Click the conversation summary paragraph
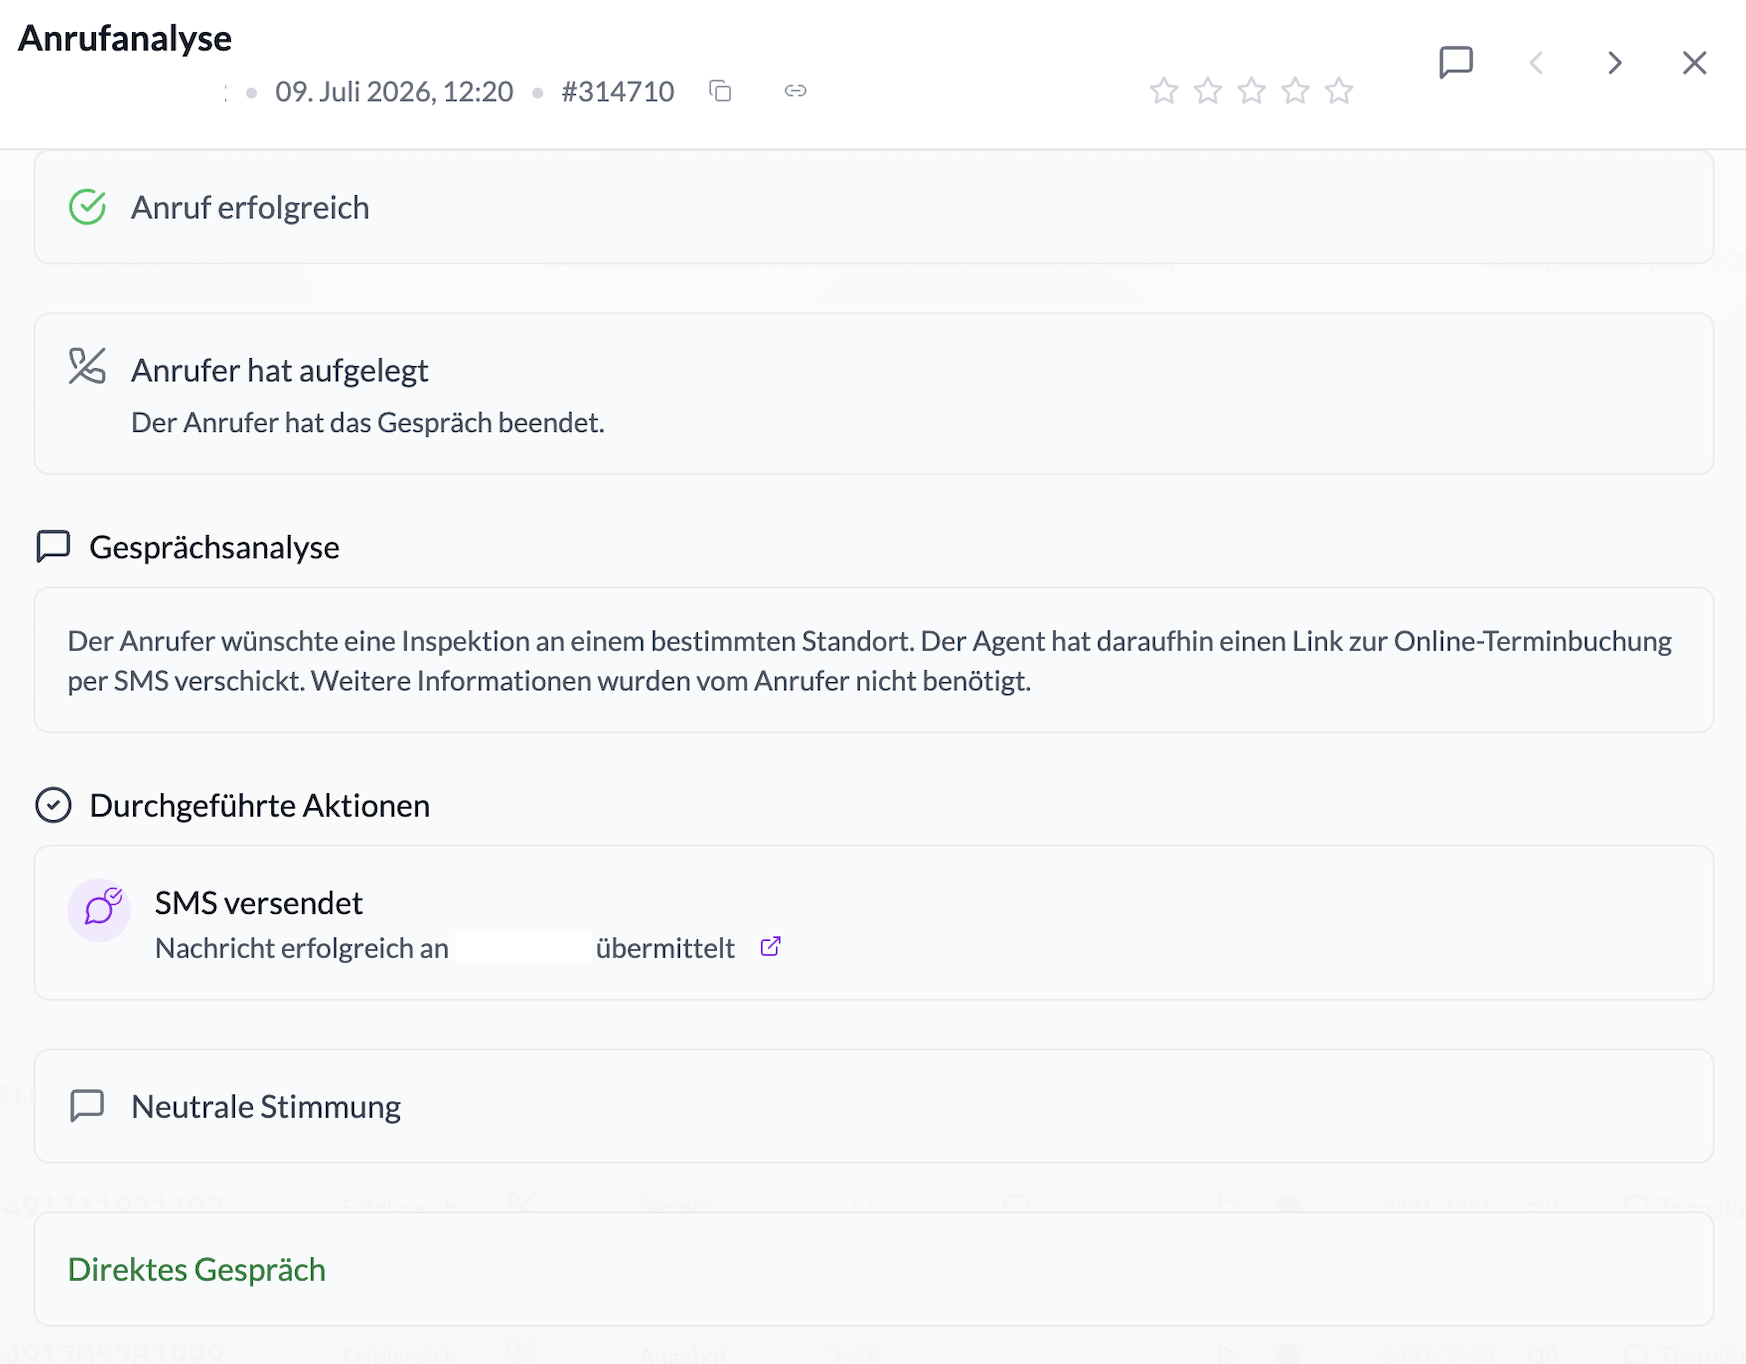 870,660
